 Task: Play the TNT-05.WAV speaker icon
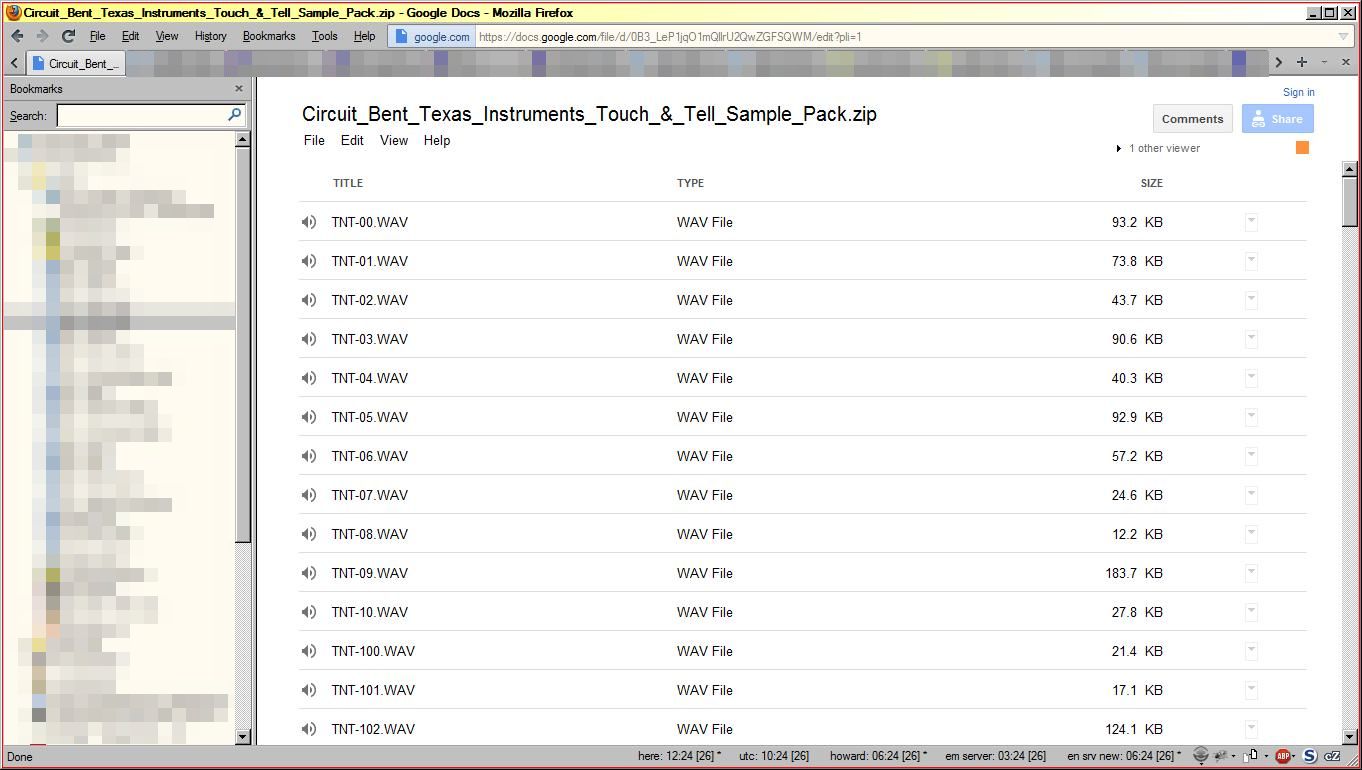(309, 417)
